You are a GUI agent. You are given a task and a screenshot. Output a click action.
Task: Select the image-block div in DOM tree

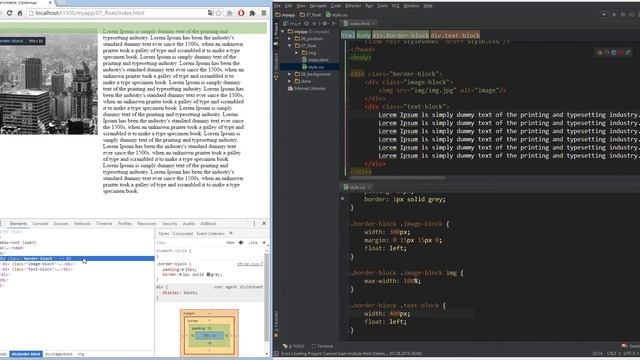38,264
